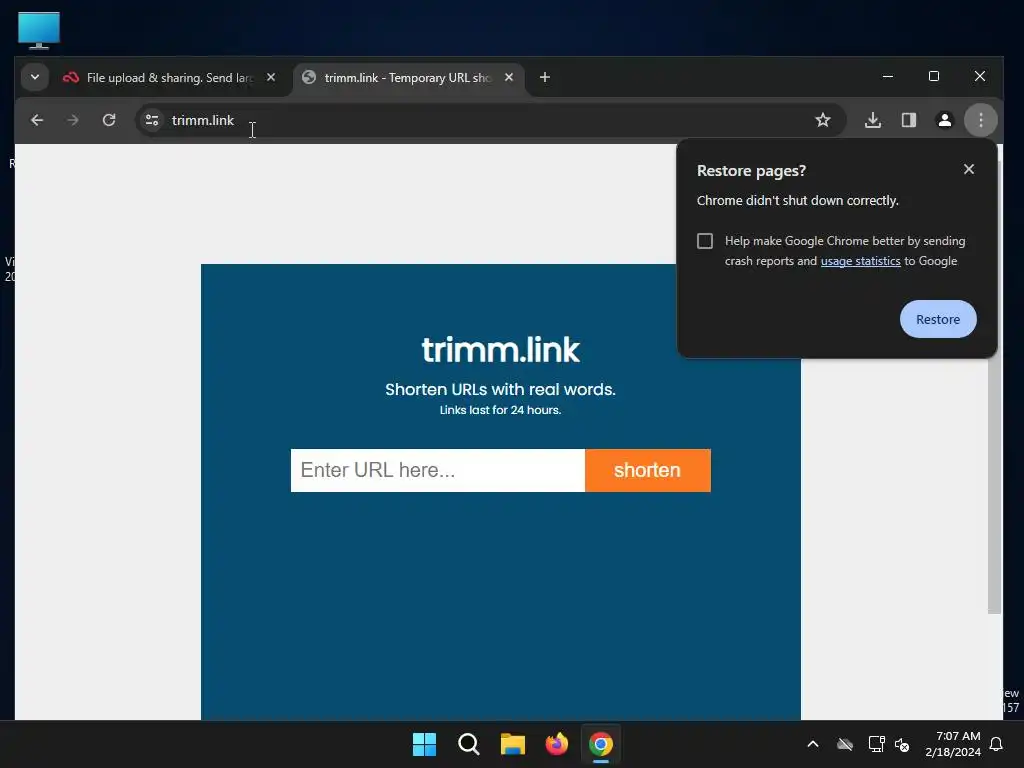
Task: Click the orange shorten button
Action: [647, 470]
